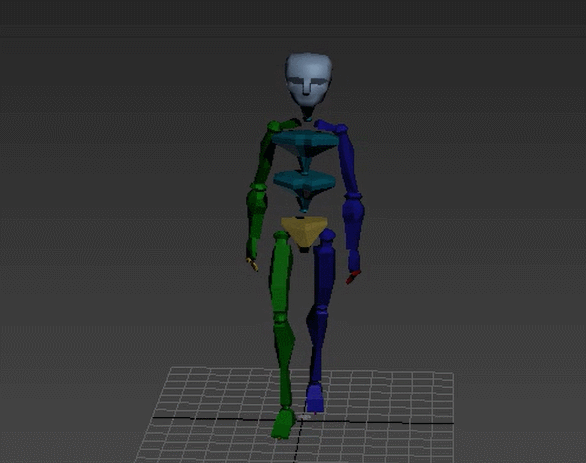This screenshot has width=586, height=463.
Task: Select the upper teal chest spine segment
Action: 305,150
